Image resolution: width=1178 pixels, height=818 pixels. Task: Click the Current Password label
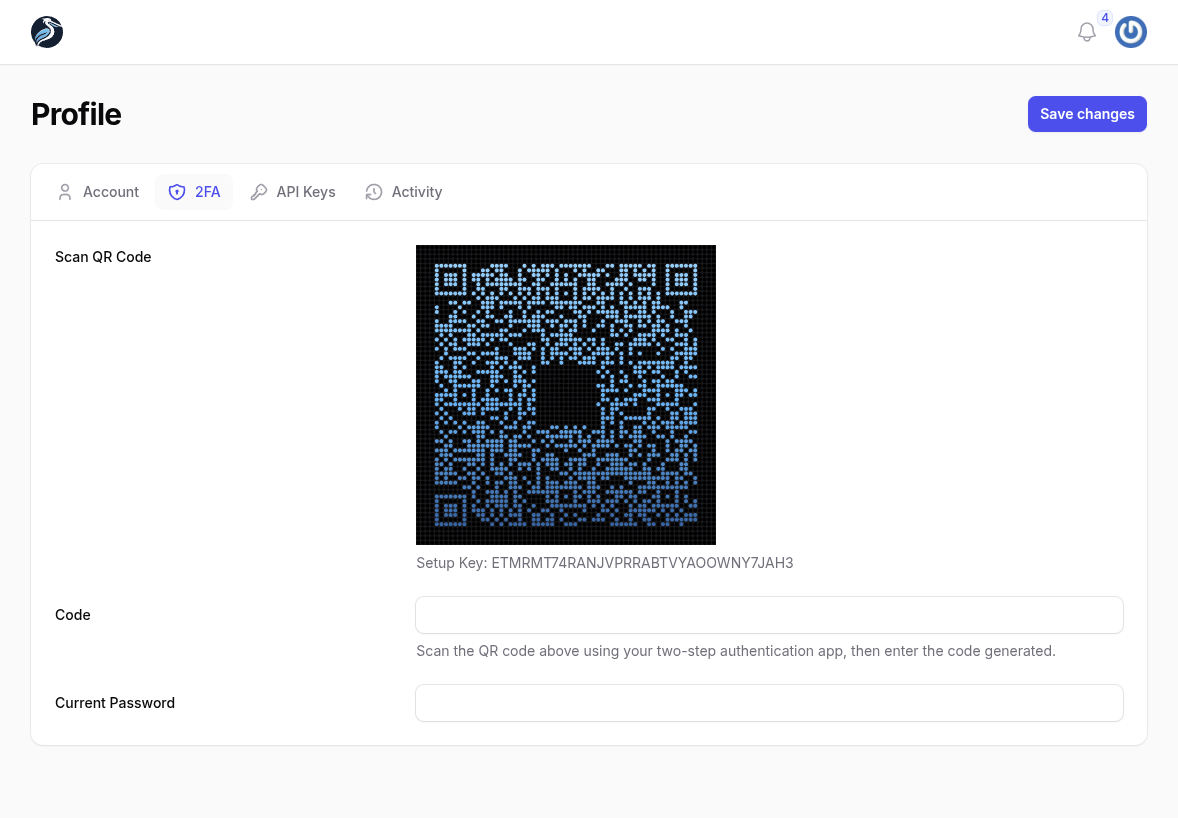(115, 703)
